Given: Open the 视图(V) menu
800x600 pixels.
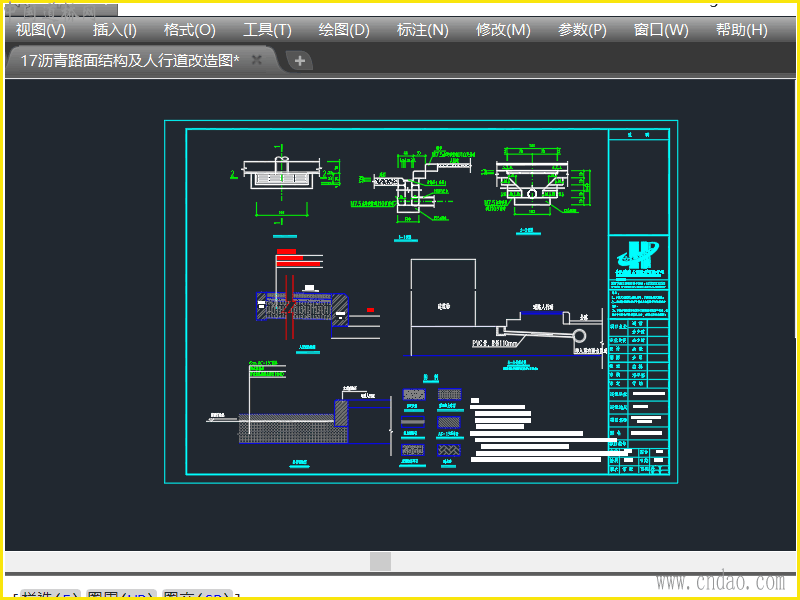Looking at the screenshot, I should point(41,30).
